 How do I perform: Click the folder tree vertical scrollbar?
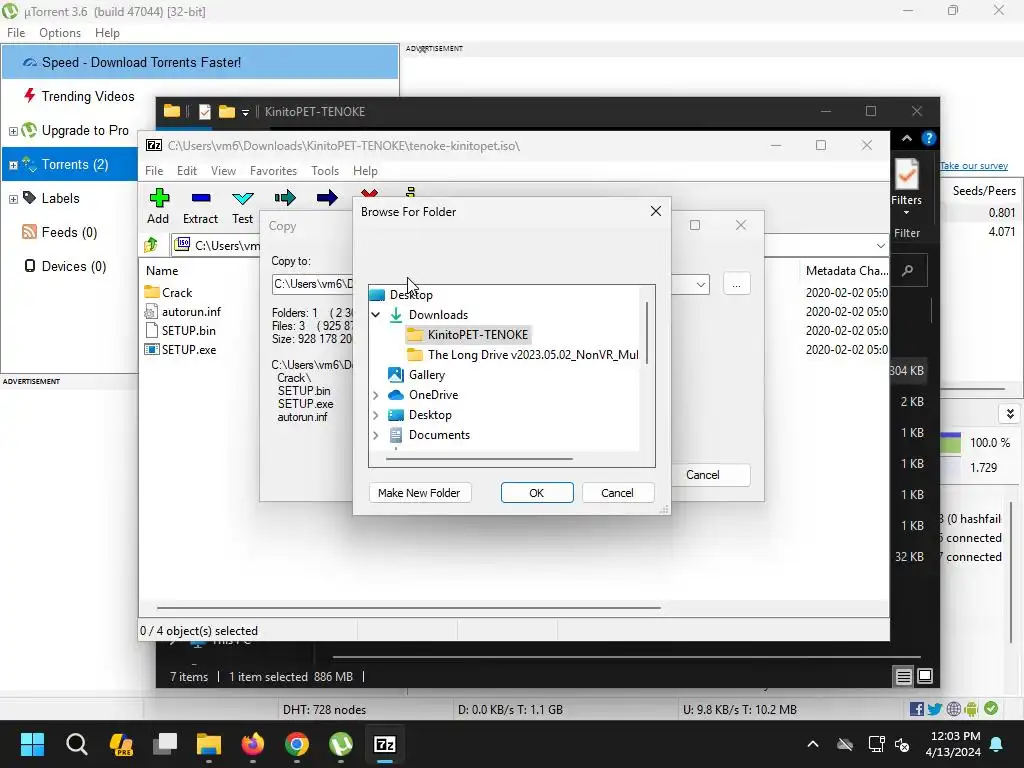click(x=647, y=333)
